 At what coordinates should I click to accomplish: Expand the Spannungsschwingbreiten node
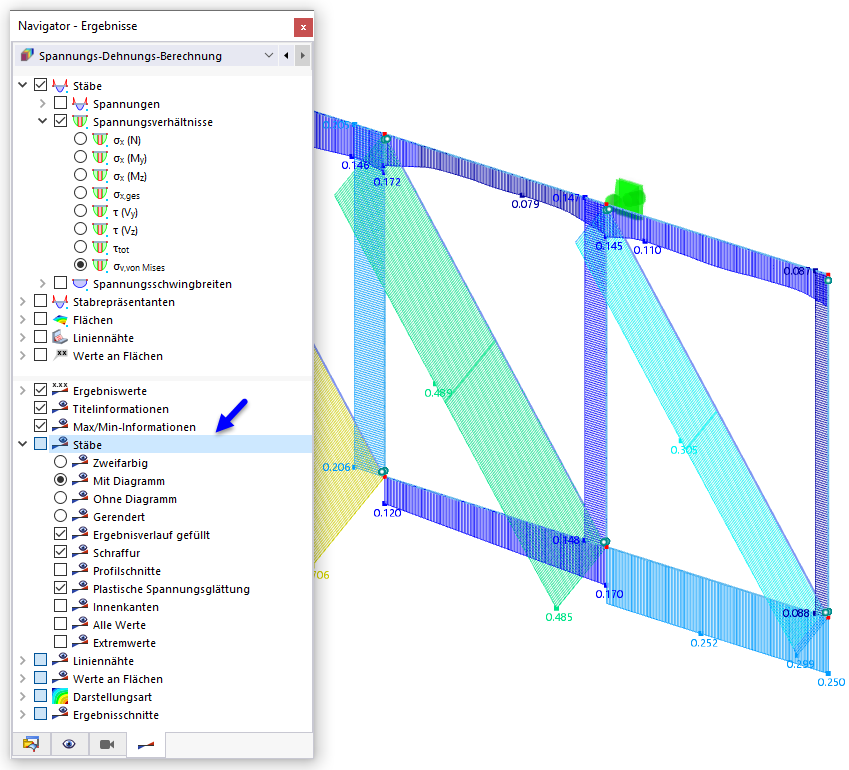point(42,283)
